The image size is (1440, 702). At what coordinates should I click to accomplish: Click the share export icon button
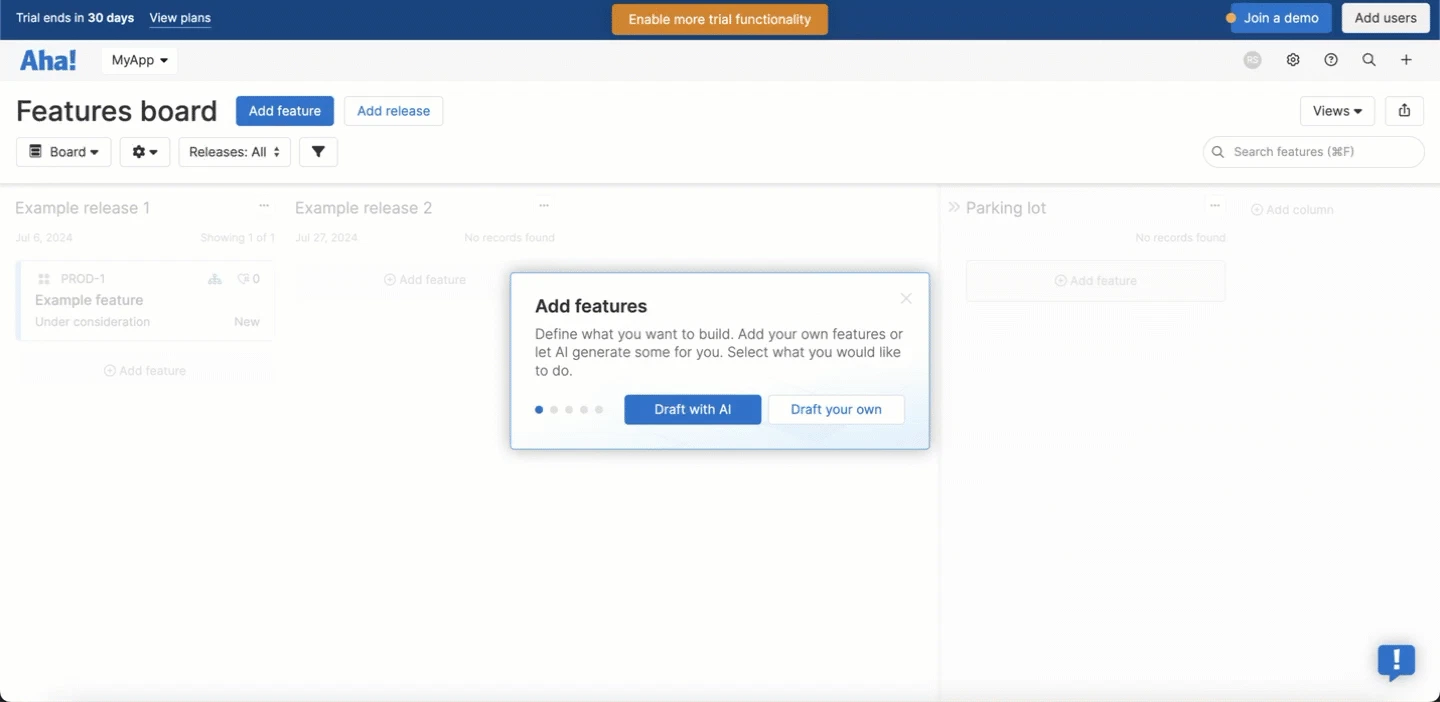1405,111
